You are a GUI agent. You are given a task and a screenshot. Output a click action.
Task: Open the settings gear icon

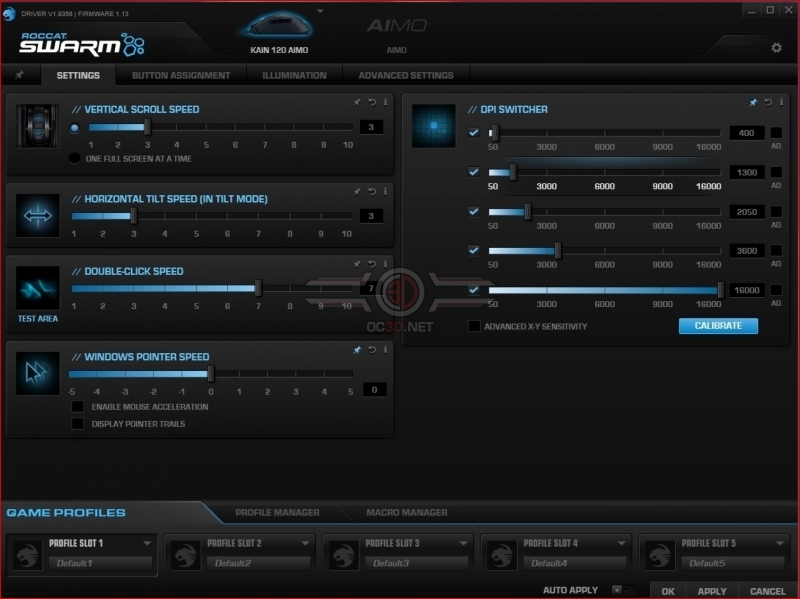pos(776,47)
